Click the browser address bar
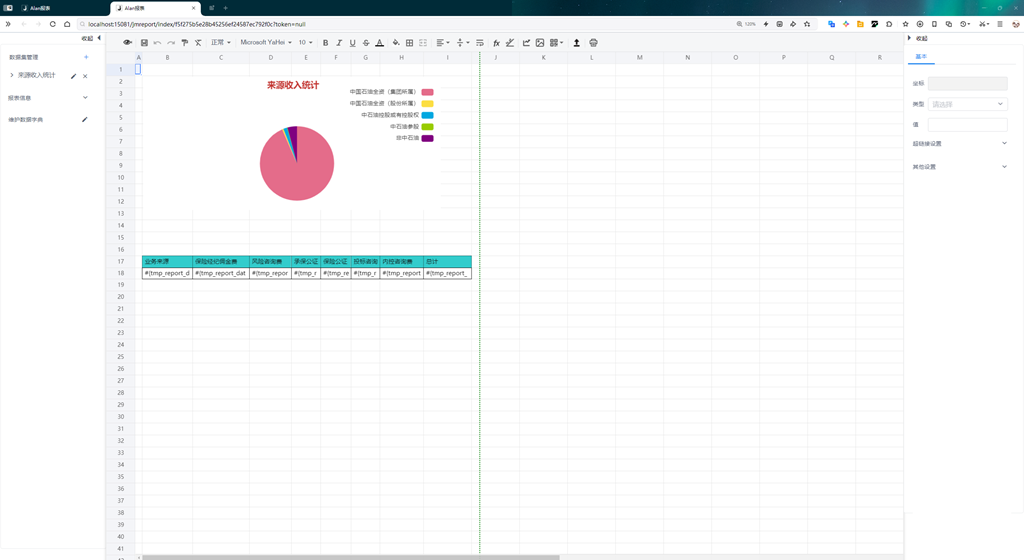This screenshot has height=560, width=1024. coord(405,24)
